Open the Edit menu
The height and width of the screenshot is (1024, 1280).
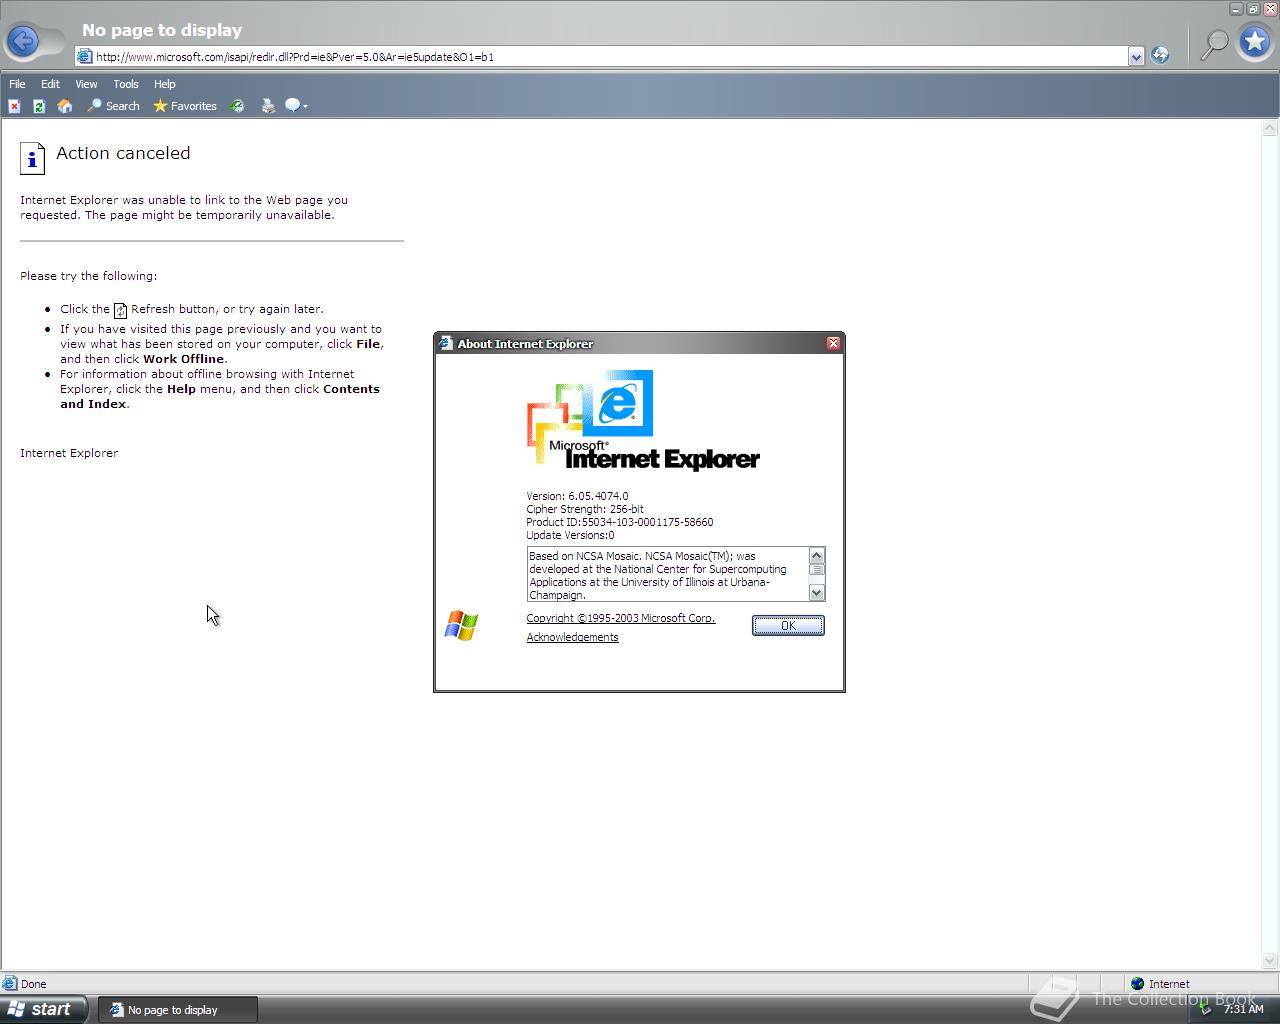point(50,84)
